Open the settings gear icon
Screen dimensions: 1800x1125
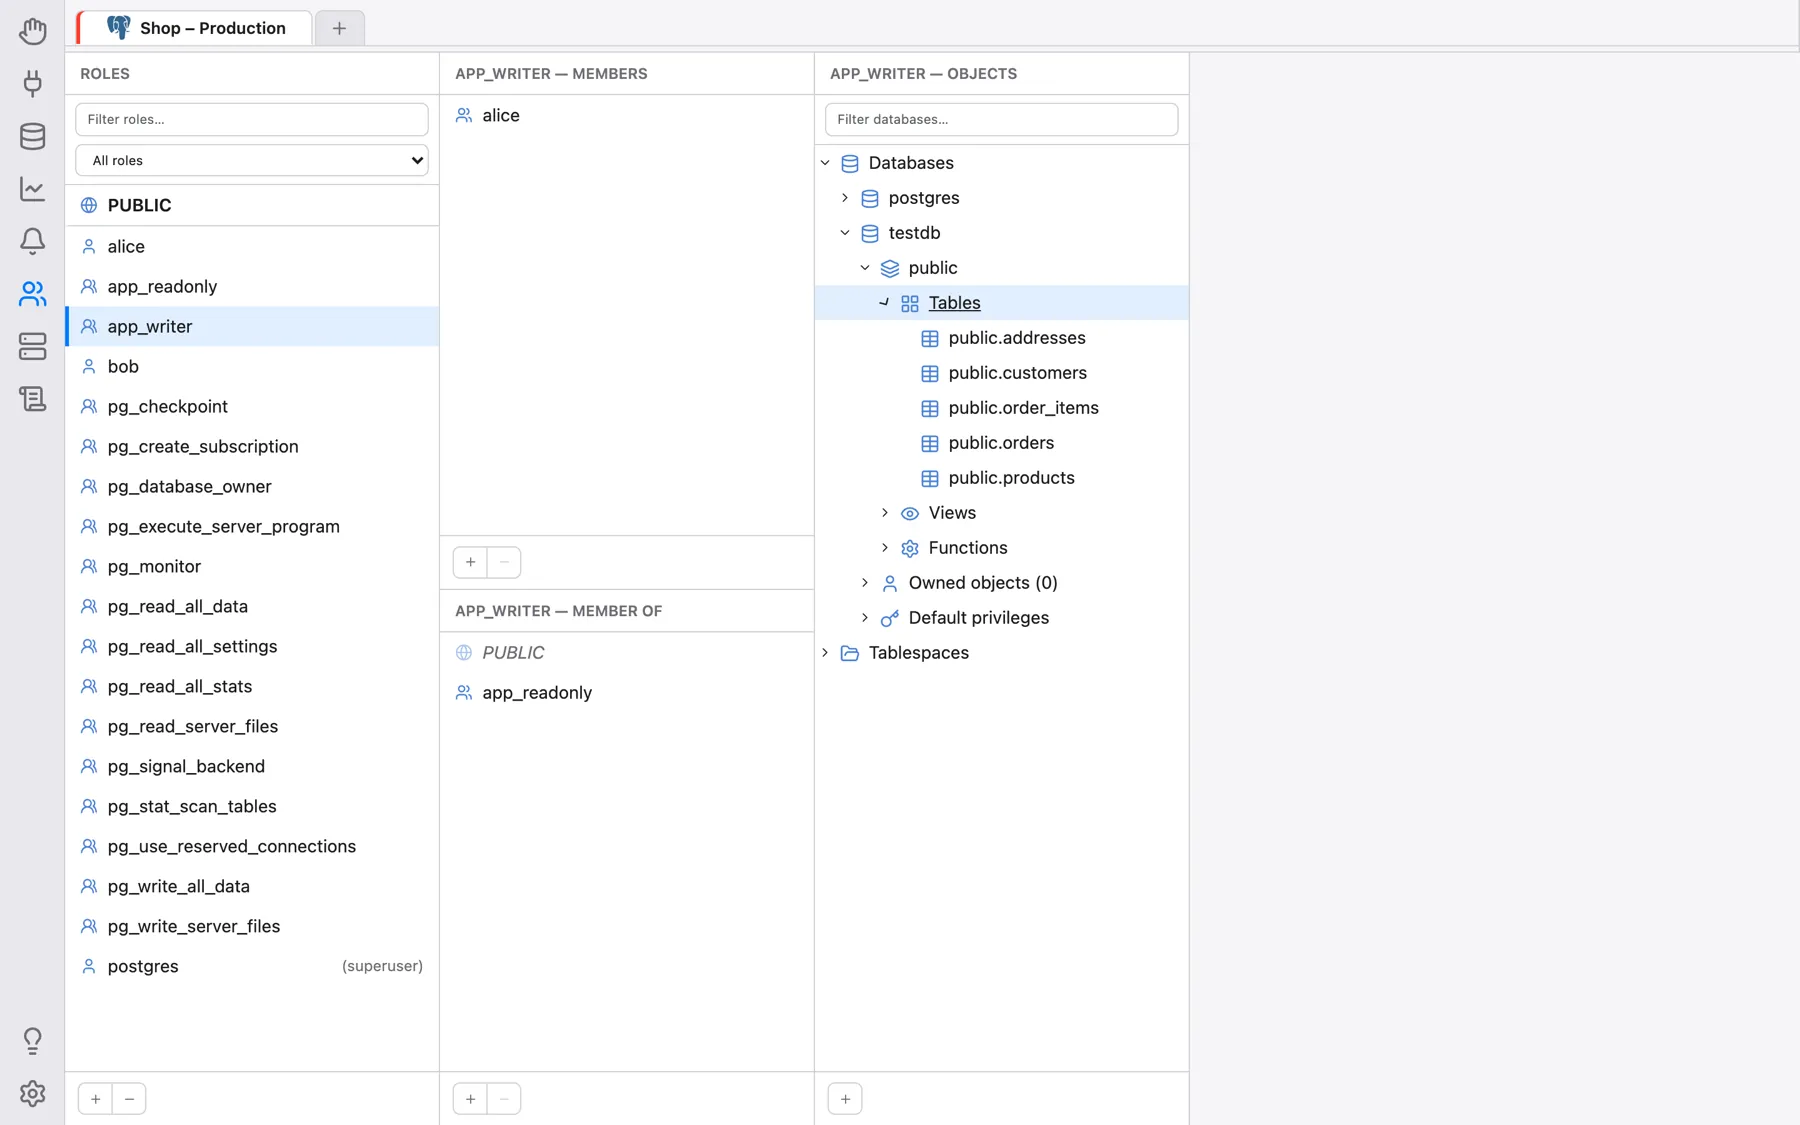coord(32,1093)
